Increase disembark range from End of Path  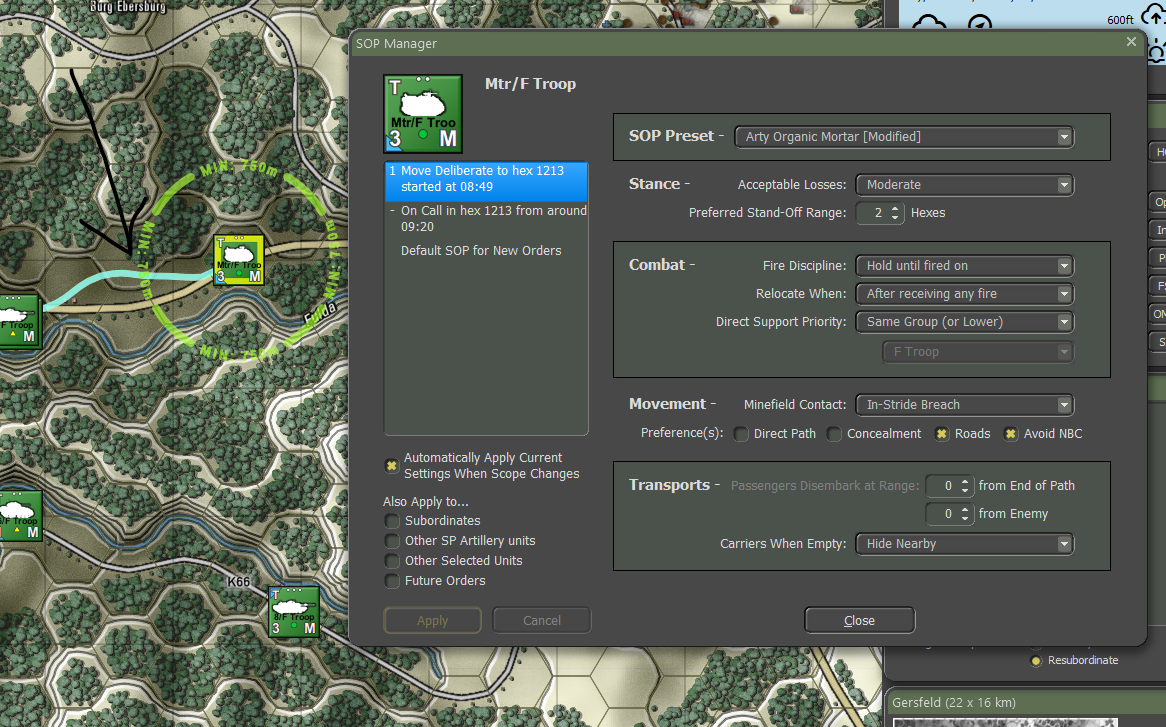(x=964, y=481)
